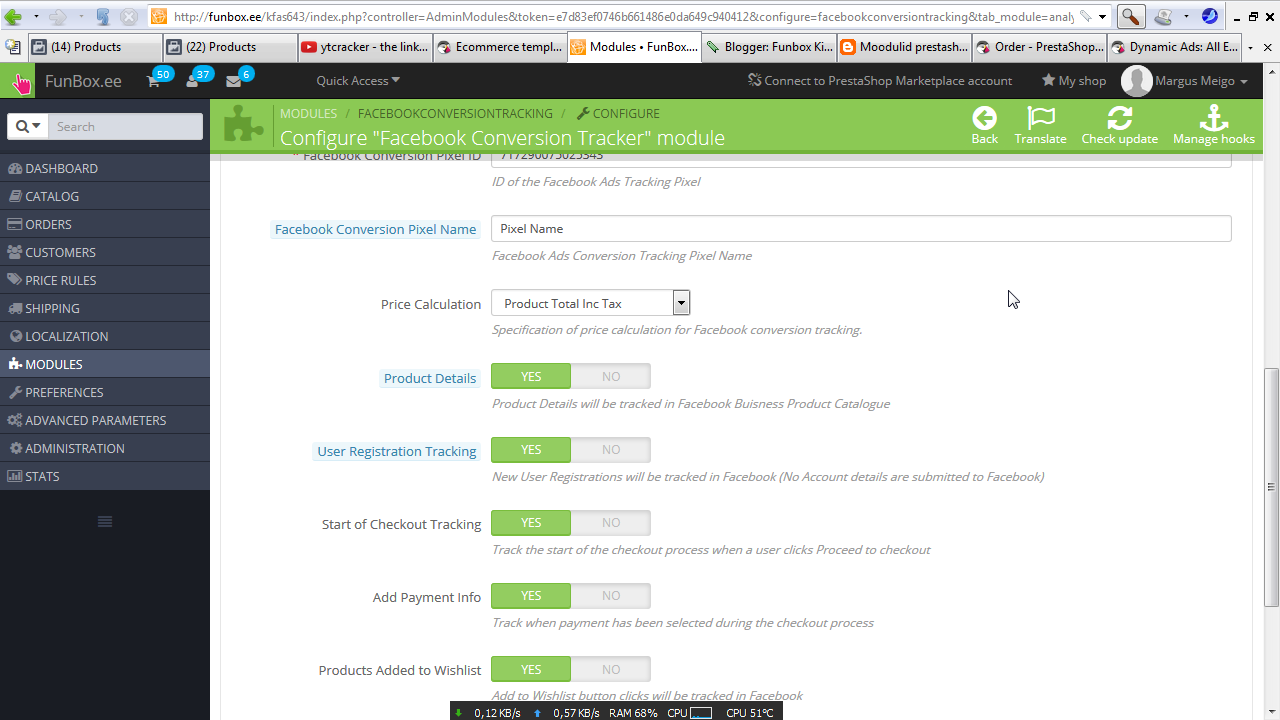
Task: Set Product Details to YES
Action: pyautogui.click(x=531, y=376)
